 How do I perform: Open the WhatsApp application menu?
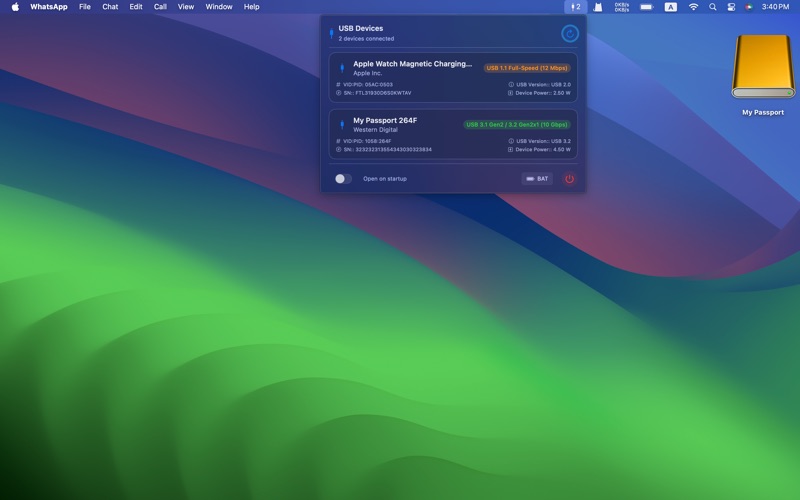click(49, 7)
